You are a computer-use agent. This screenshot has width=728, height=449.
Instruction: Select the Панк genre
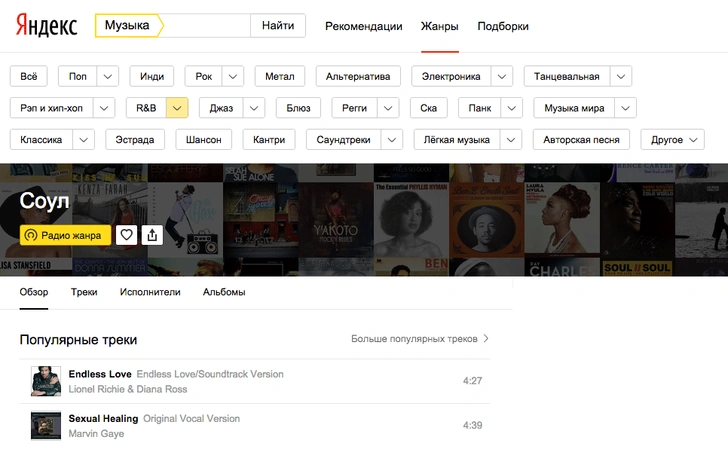click(x=480, y=108)
